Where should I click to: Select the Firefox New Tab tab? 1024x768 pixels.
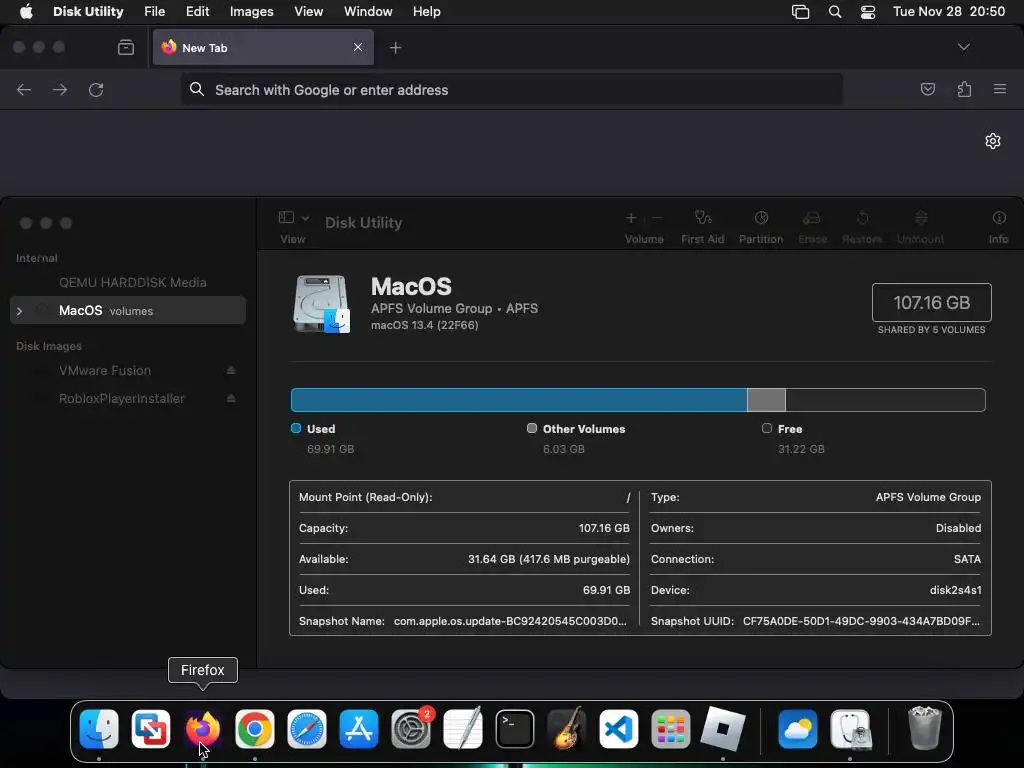click(x=263, y=47)
